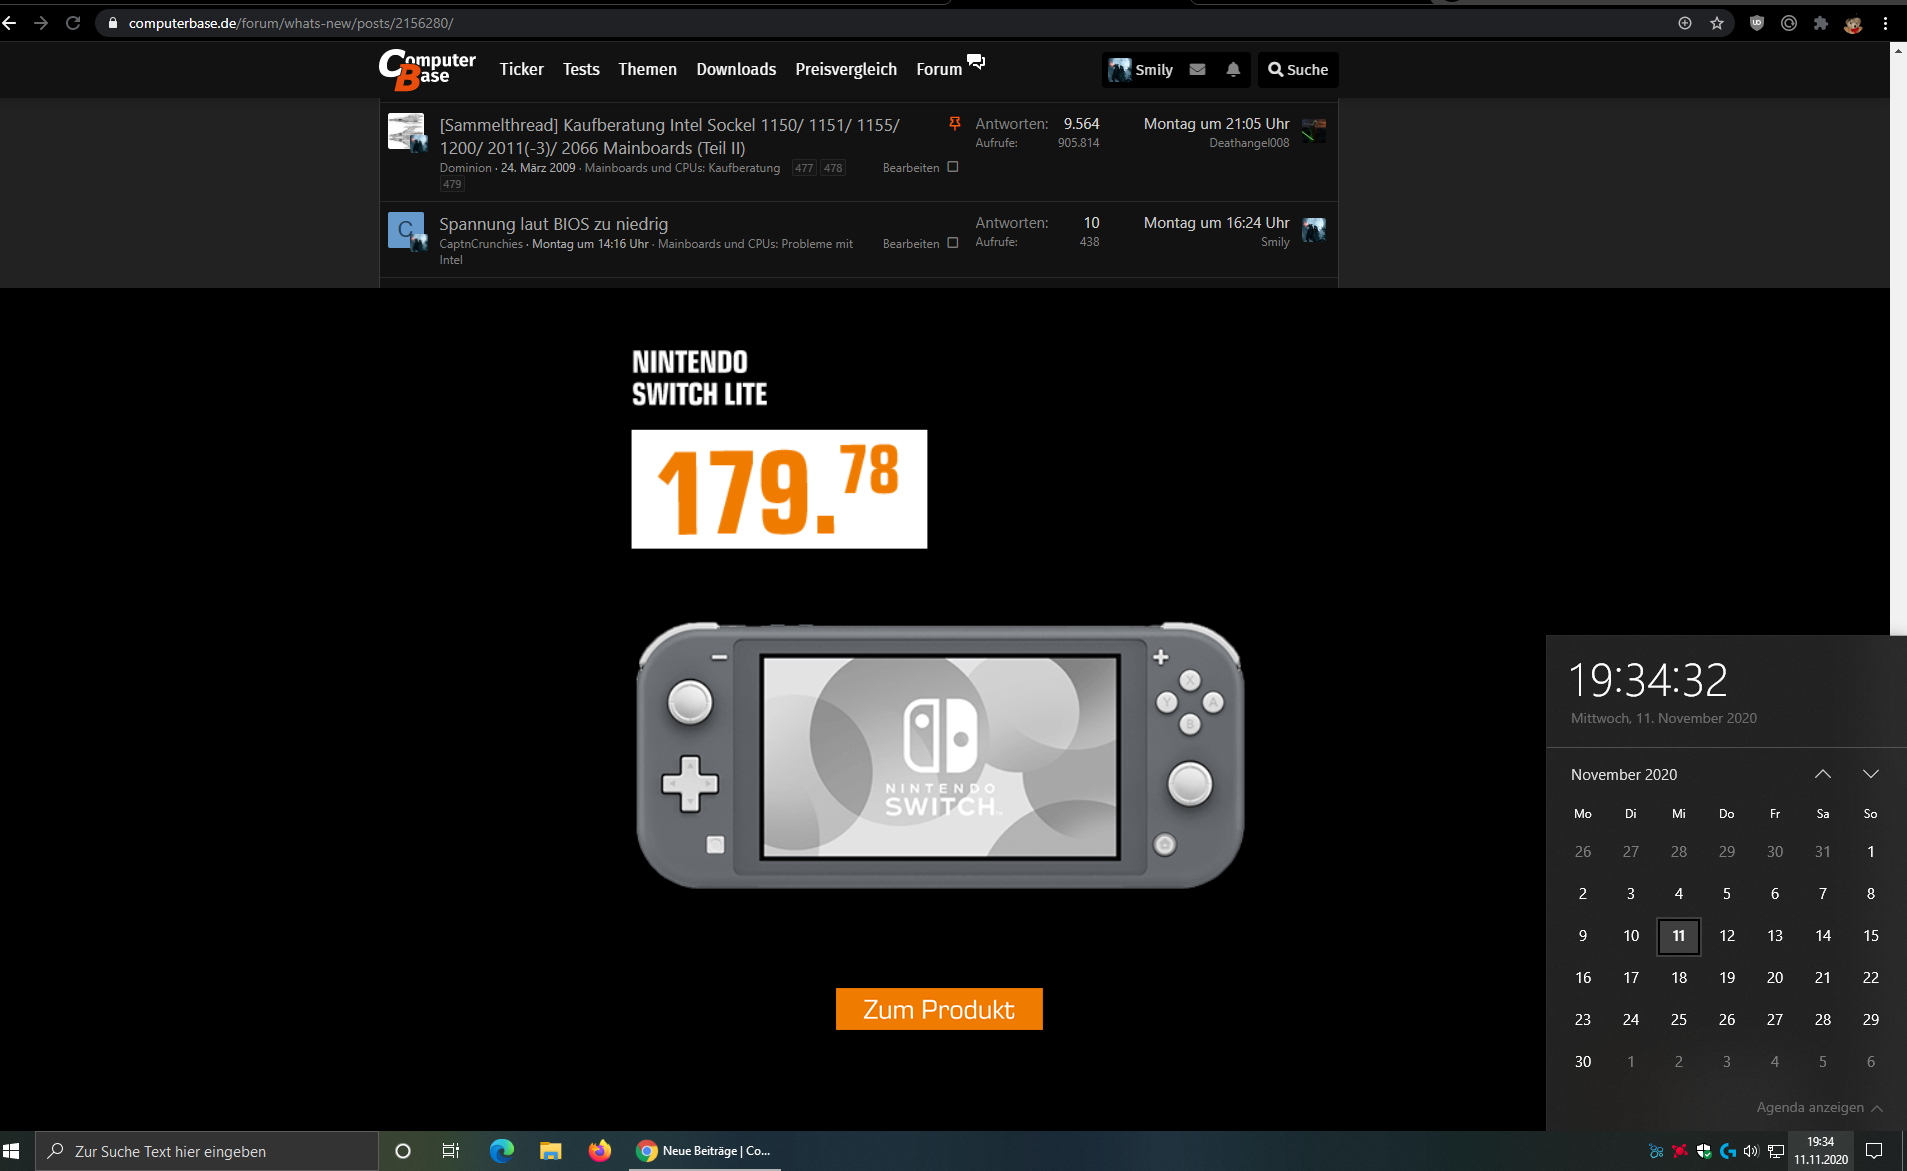The image size is (1907, 1171).
Task: Open the Kaufberatung Intel Sockel Sammelthread
Action: tap(669, 136)
